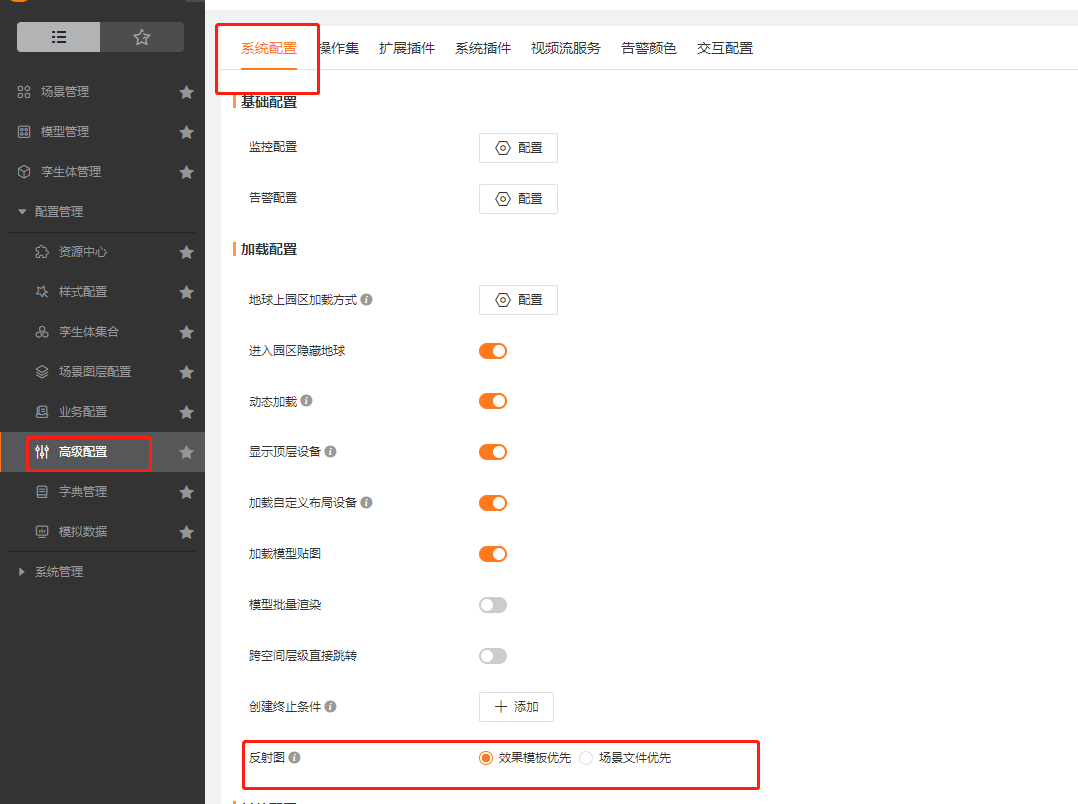Open 模拟数据 in the sidebar

[82, 532]
